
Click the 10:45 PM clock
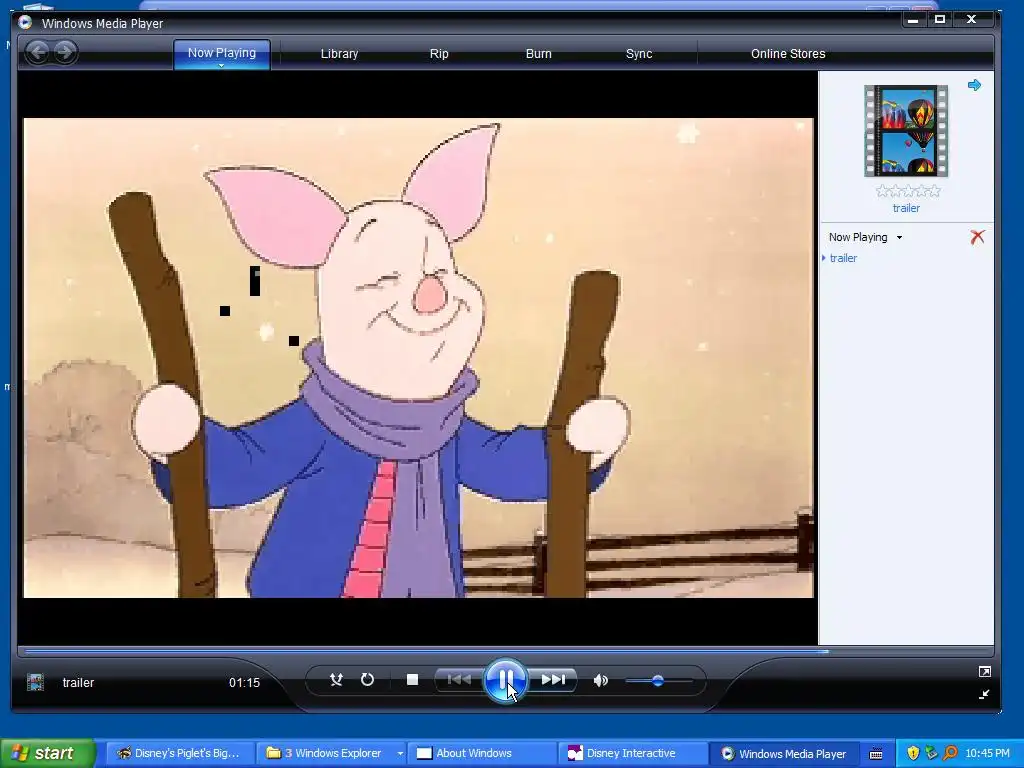(x=987, y=753)
